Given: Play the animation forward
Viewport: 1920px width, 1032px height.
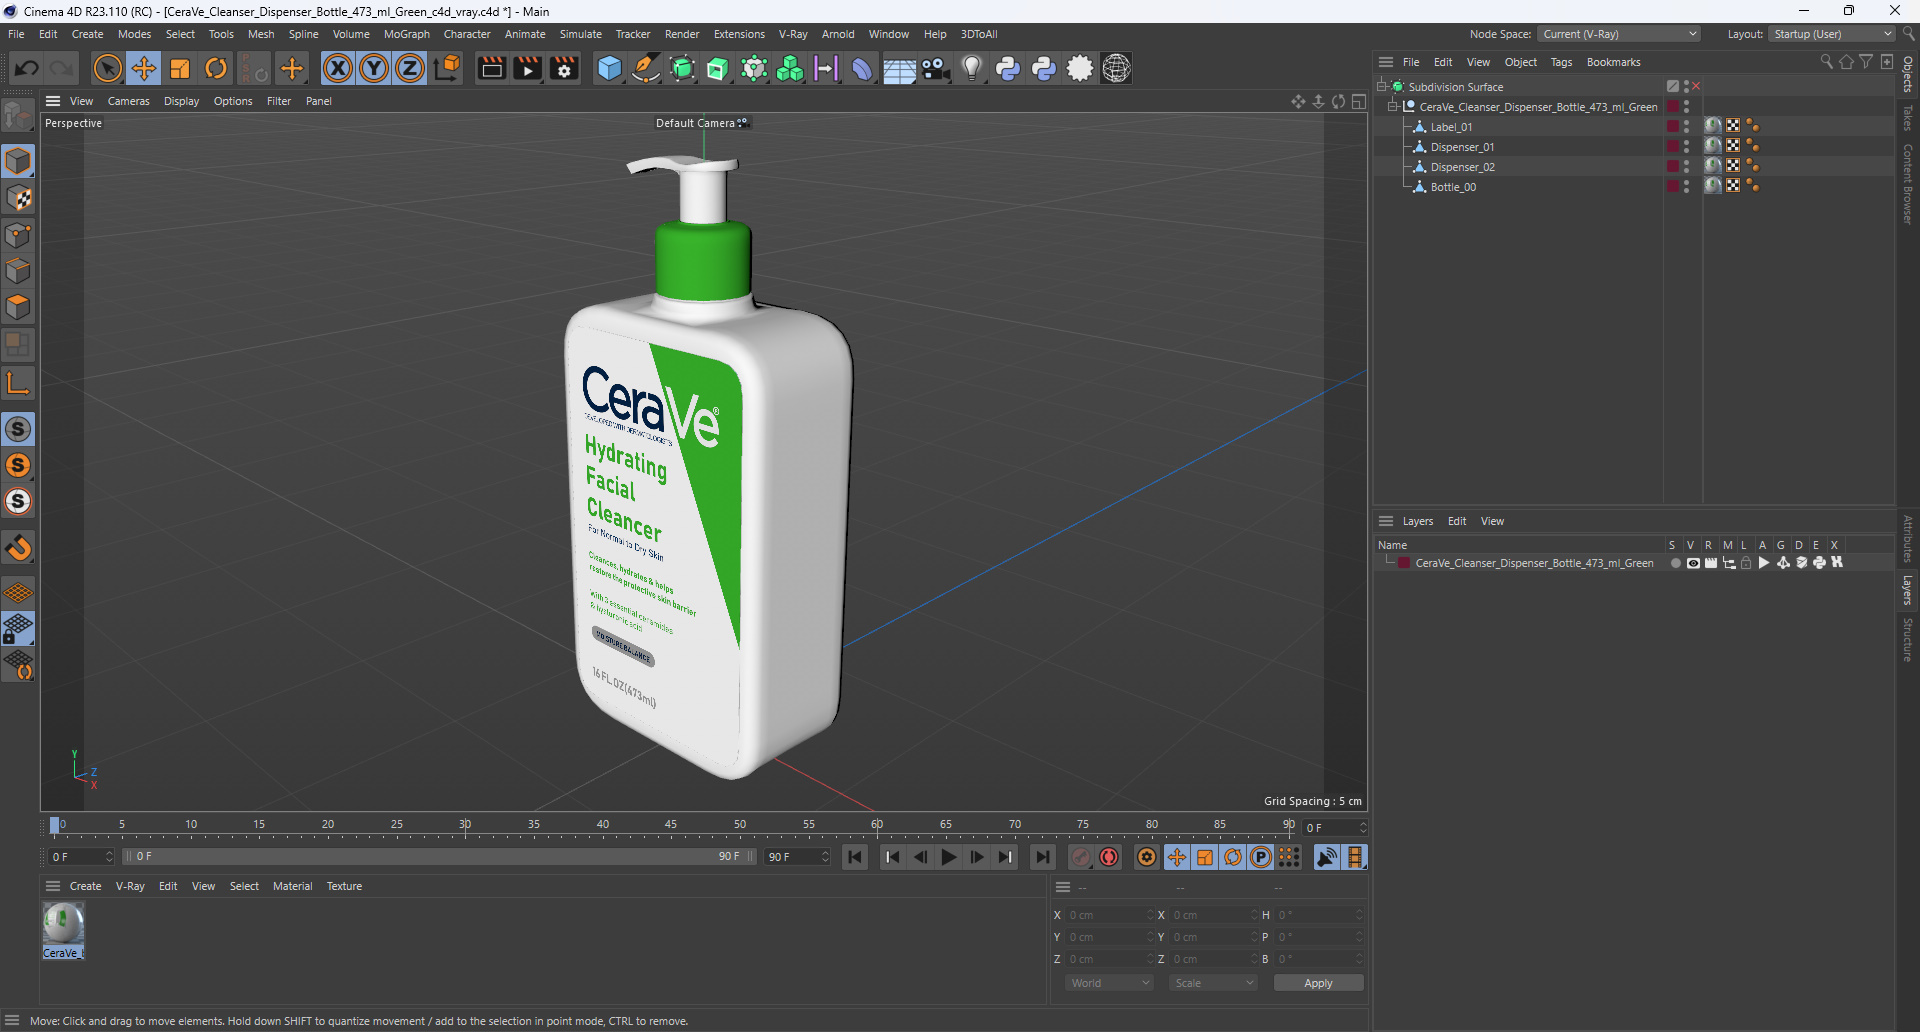Looking at the screenshot, I should tap(949, 857).
